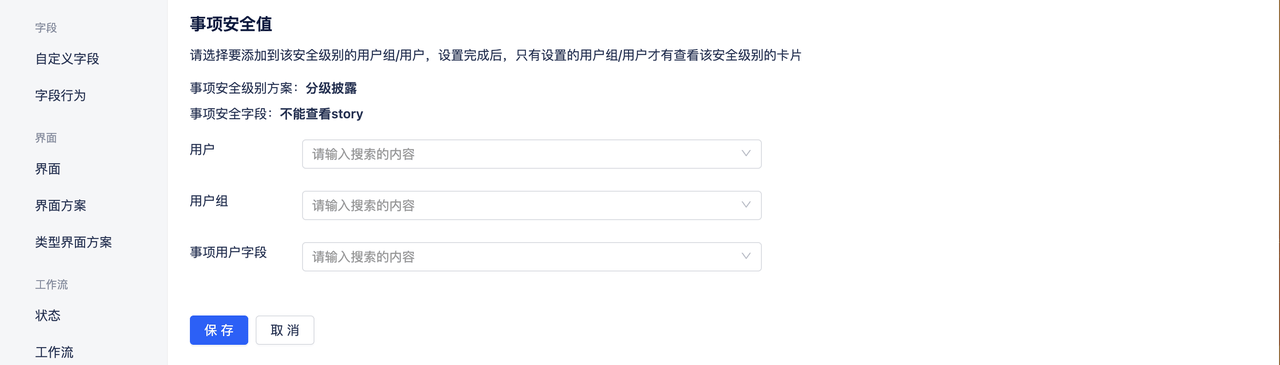
Task: Click the 事项安全值 page heading
Action: click(231, 23)
